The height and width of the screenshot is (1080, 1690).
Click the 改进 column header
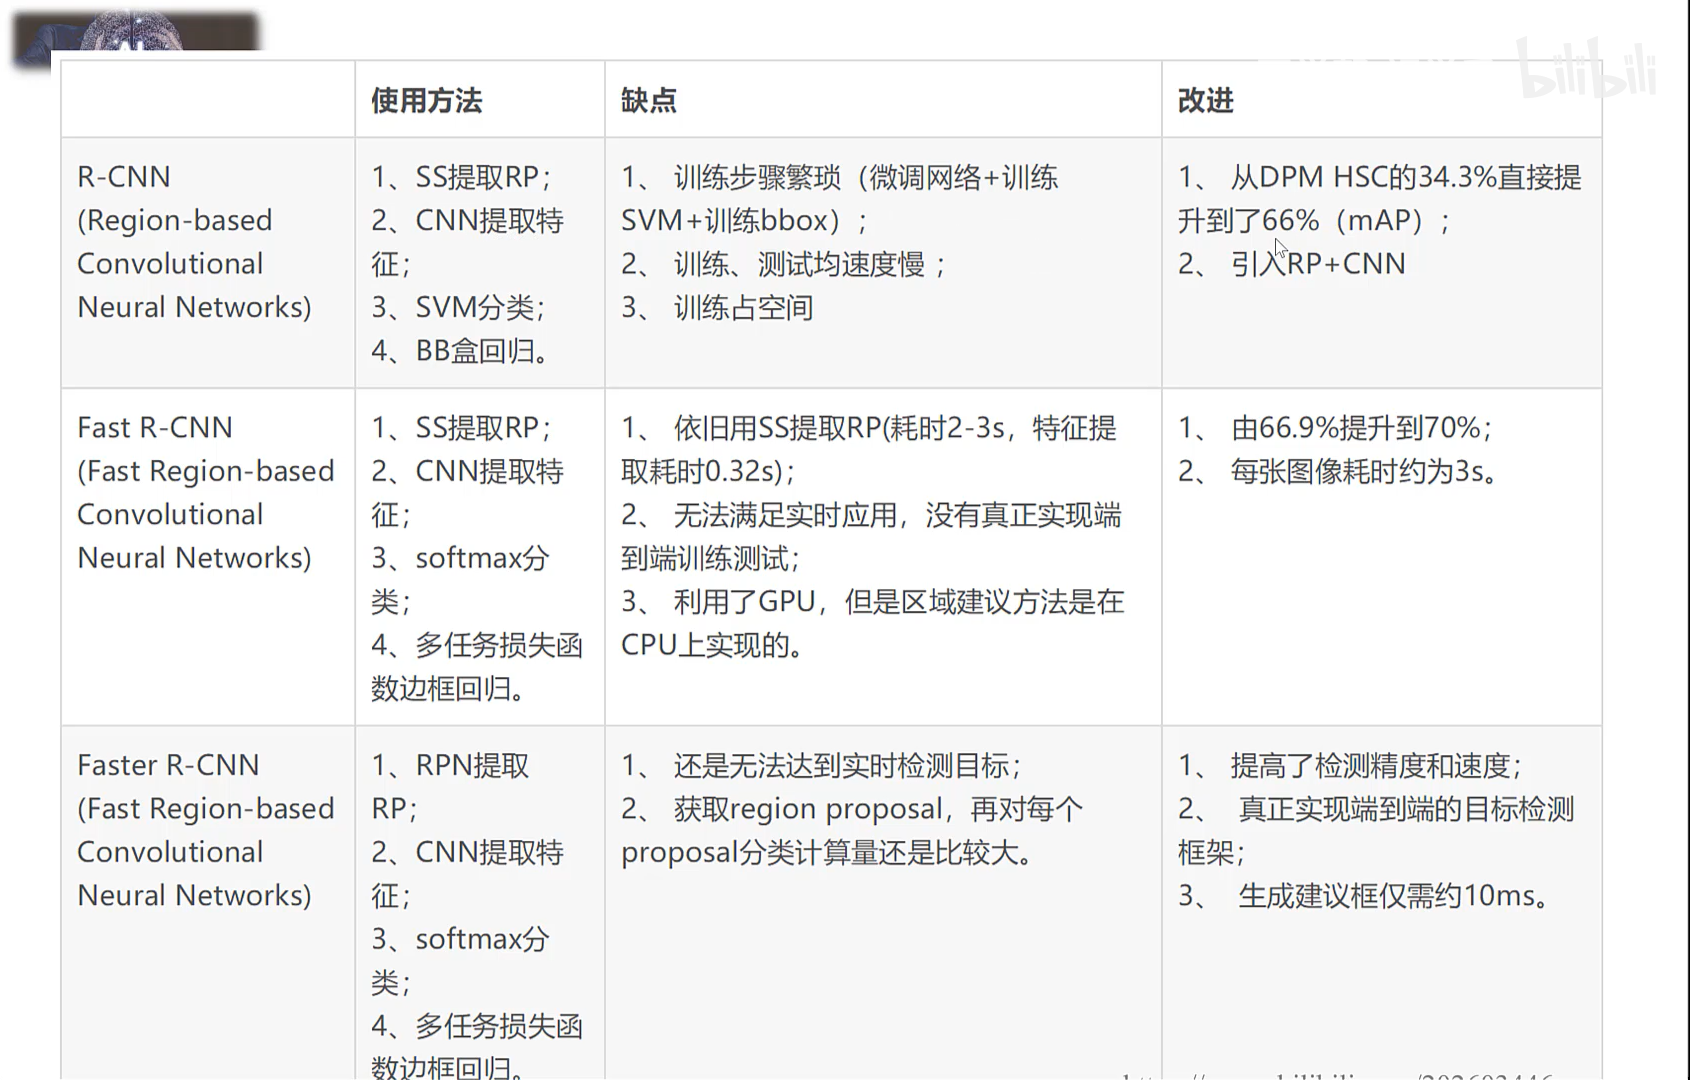[1206, 101]
